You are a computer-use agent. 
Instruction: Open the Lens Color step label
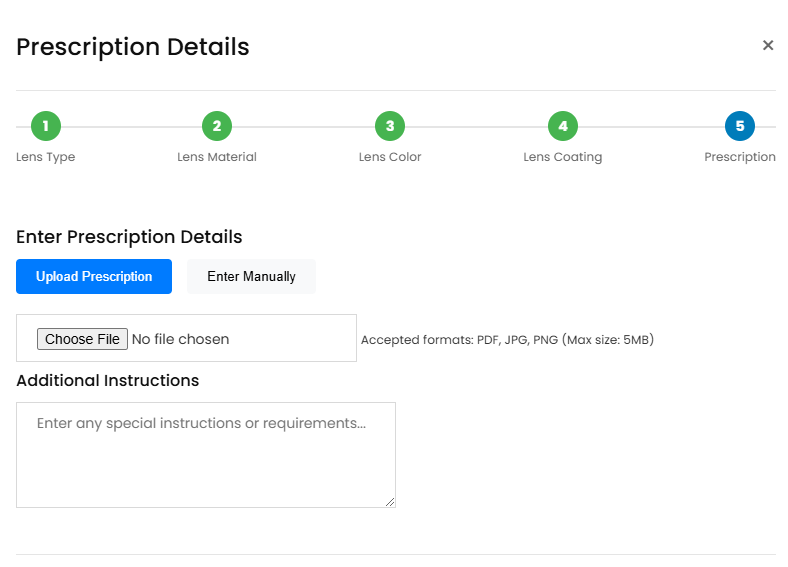390,157
